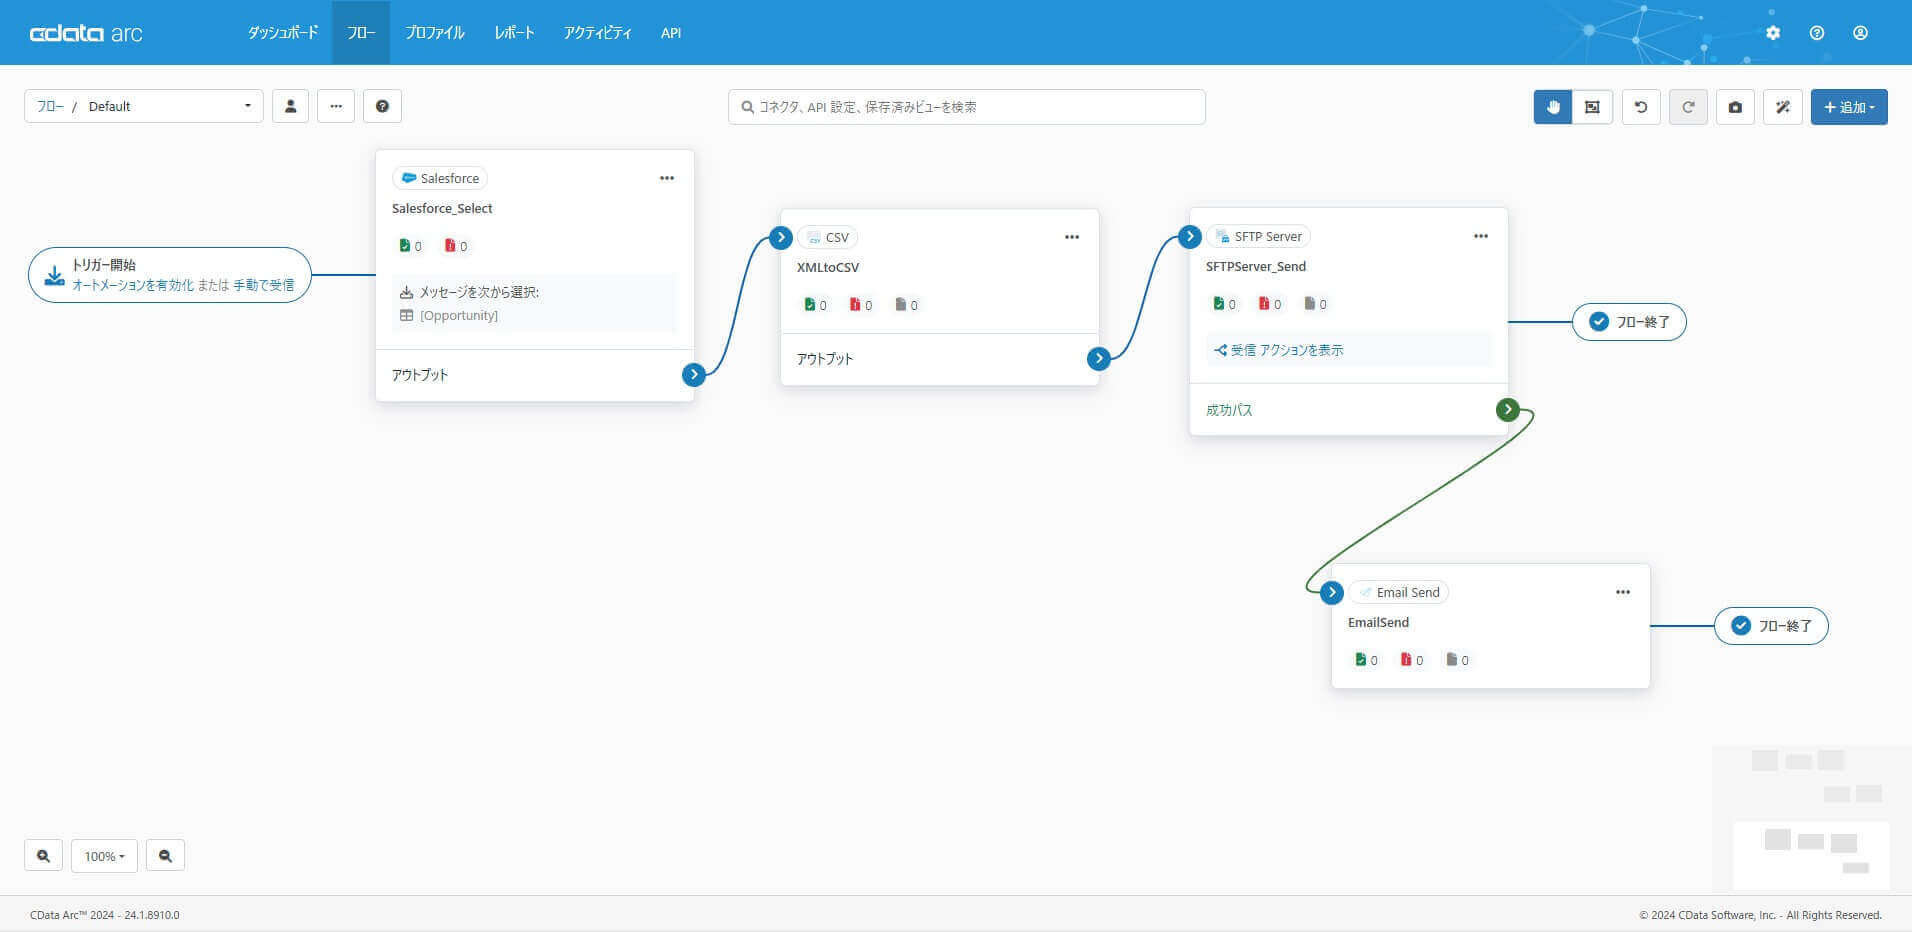Click フロー終了 node after EmailSend
This screenshot has height=932, width=1912.
click(1771, 626)
